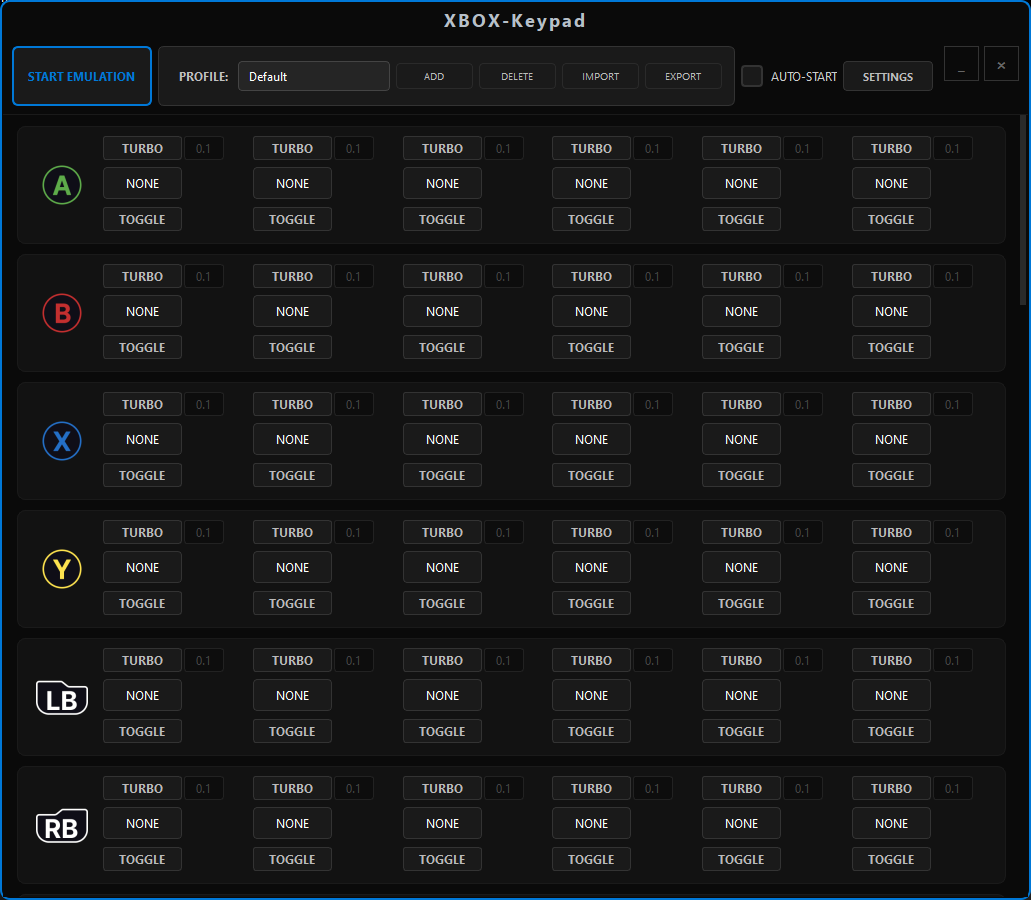Toggle Turbo for Y button's sixth slot
Screen dimensions: 1031x900
(891, 533)
